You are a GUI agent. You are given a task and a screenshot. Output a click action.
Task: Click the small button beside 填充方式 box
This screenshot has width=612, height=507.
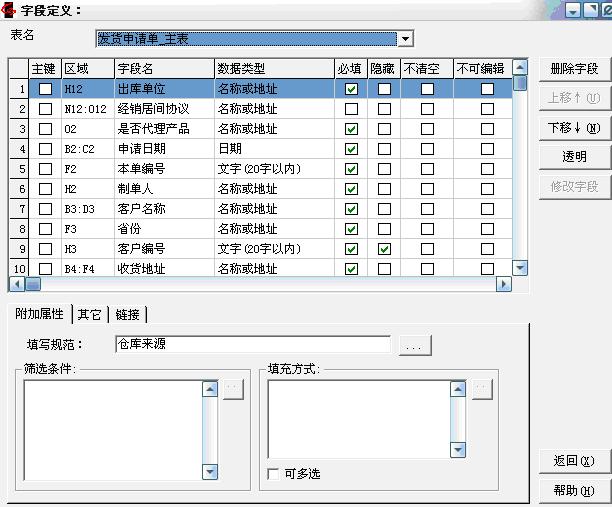(x=481, y=389)
